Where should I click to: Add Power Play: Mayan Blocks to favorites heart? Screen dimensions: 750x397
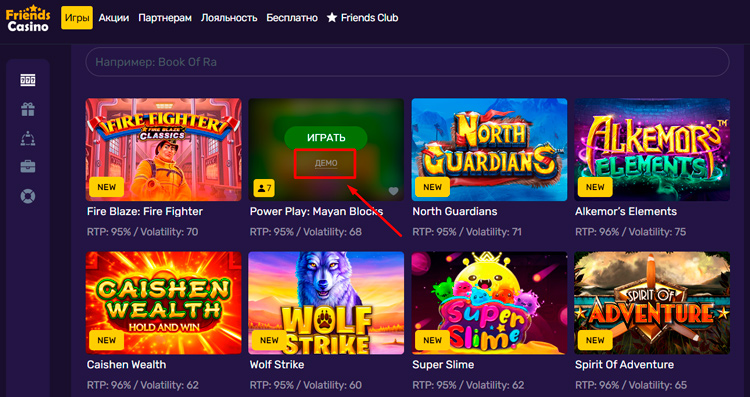click(393, 191)
